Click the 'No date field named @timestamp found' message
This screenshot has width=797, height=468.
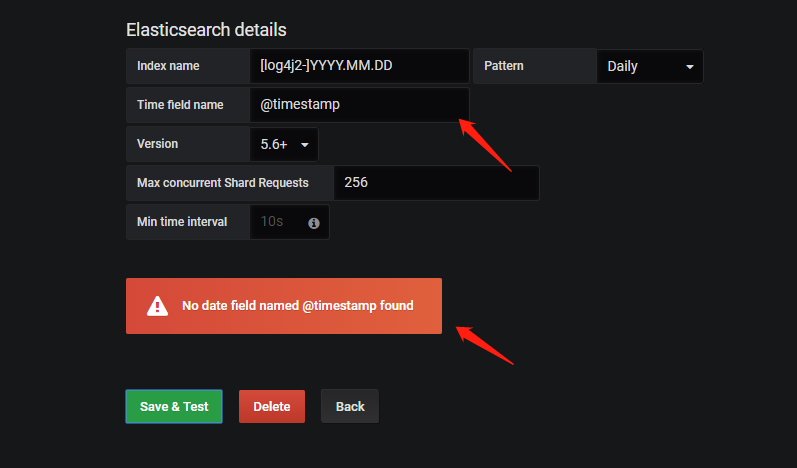(297, 306)
